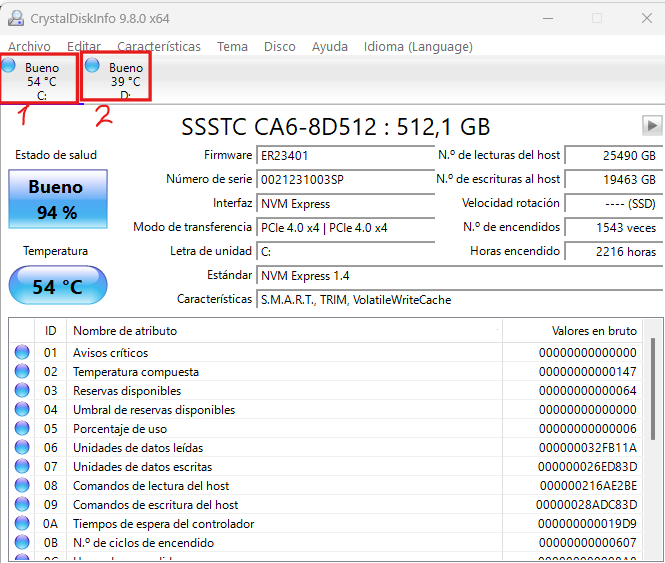Click the Nombre de atributo column header
Image resolution: width=665 pixels, height=563 pixels.
point(125,330)
